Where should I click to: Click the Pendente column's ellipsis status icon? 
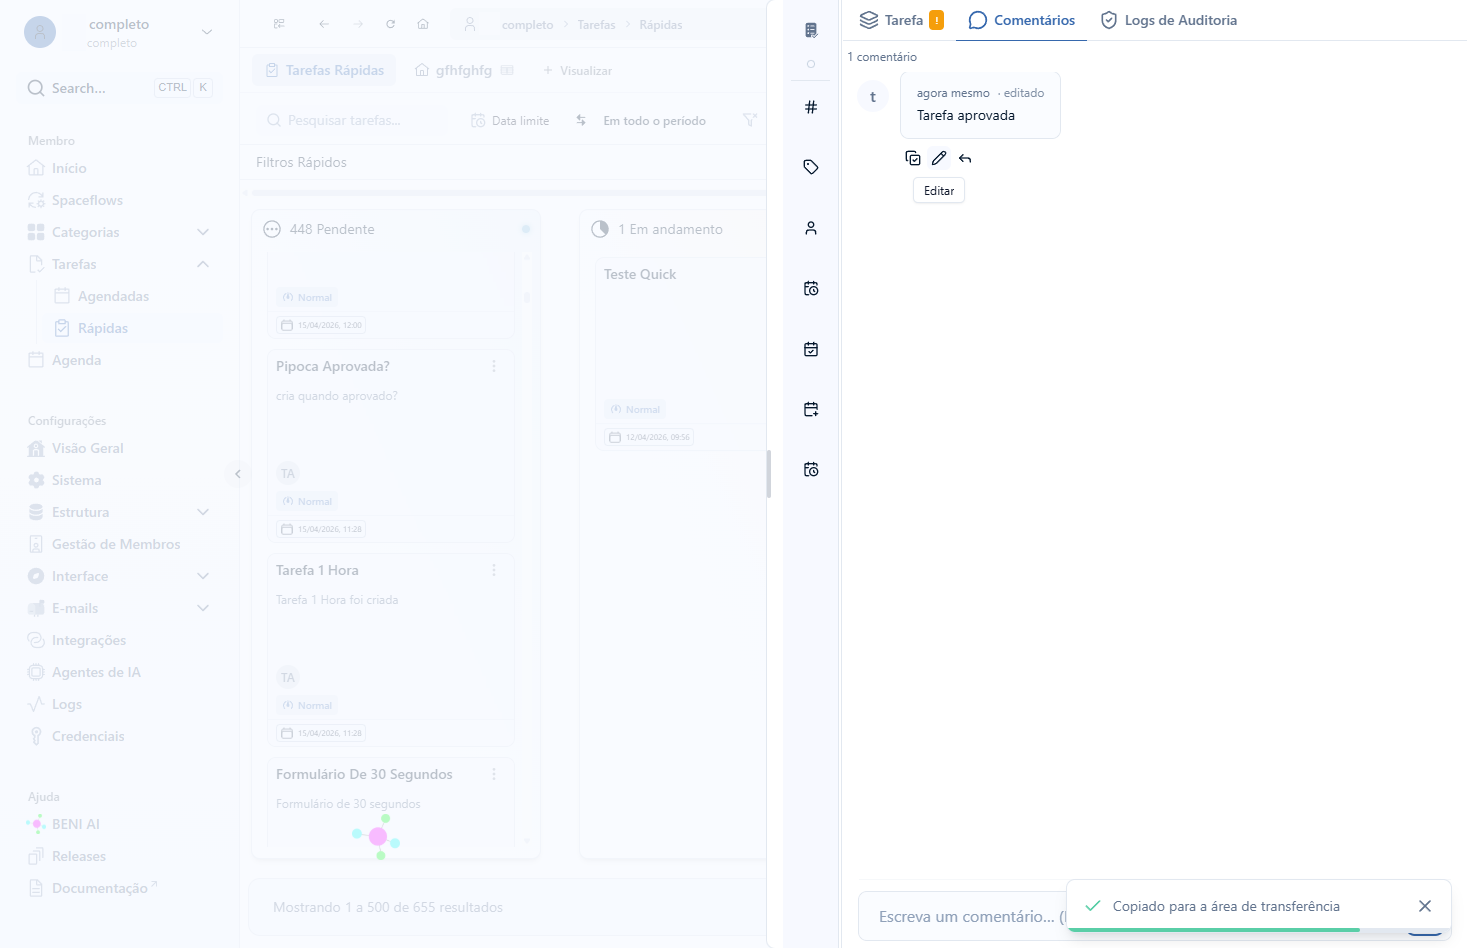point(272,229)
